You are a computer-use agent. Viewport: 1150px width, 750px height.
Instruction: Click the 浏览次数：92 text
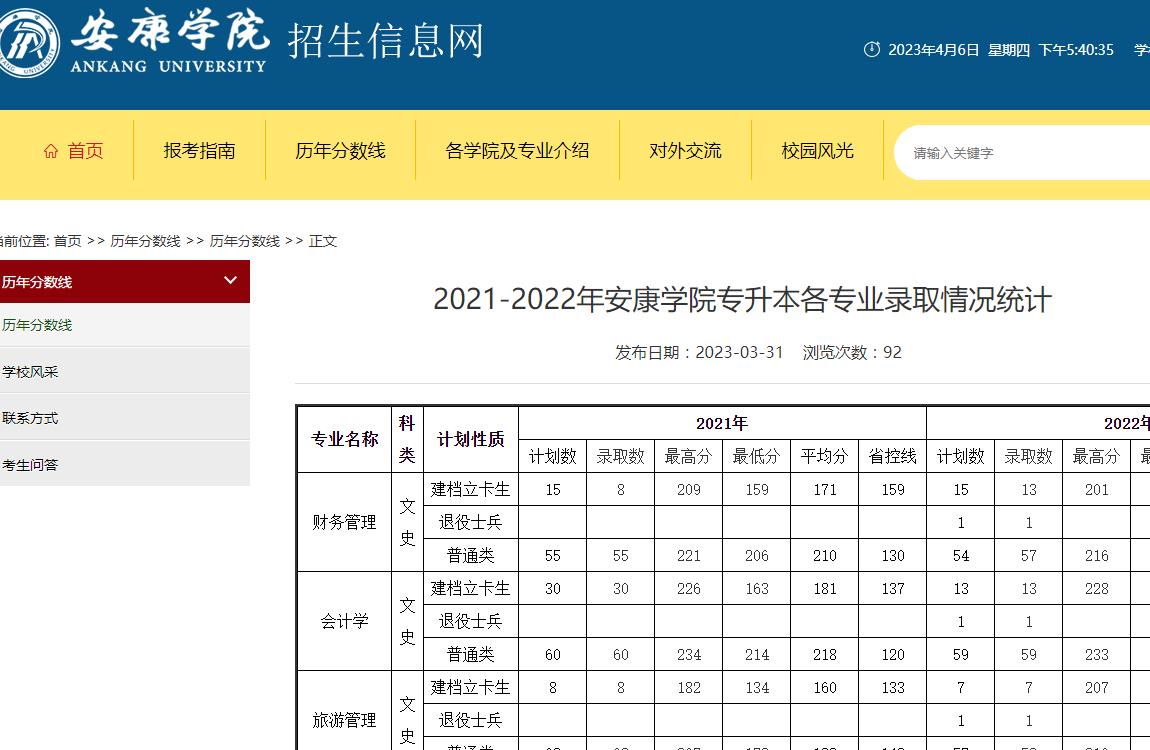(852, 353)
